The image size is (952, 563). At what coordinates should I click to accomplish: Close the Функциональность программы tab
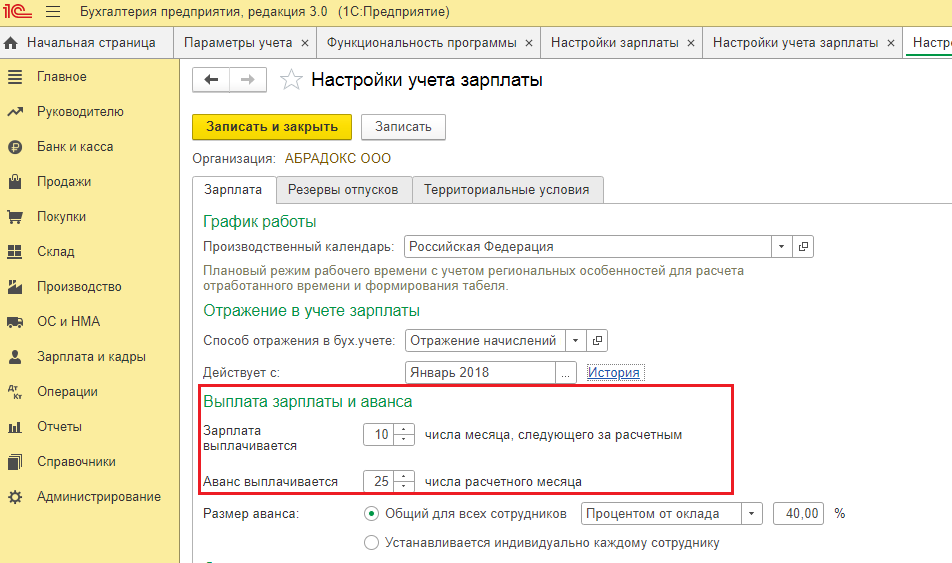point(529,43)
